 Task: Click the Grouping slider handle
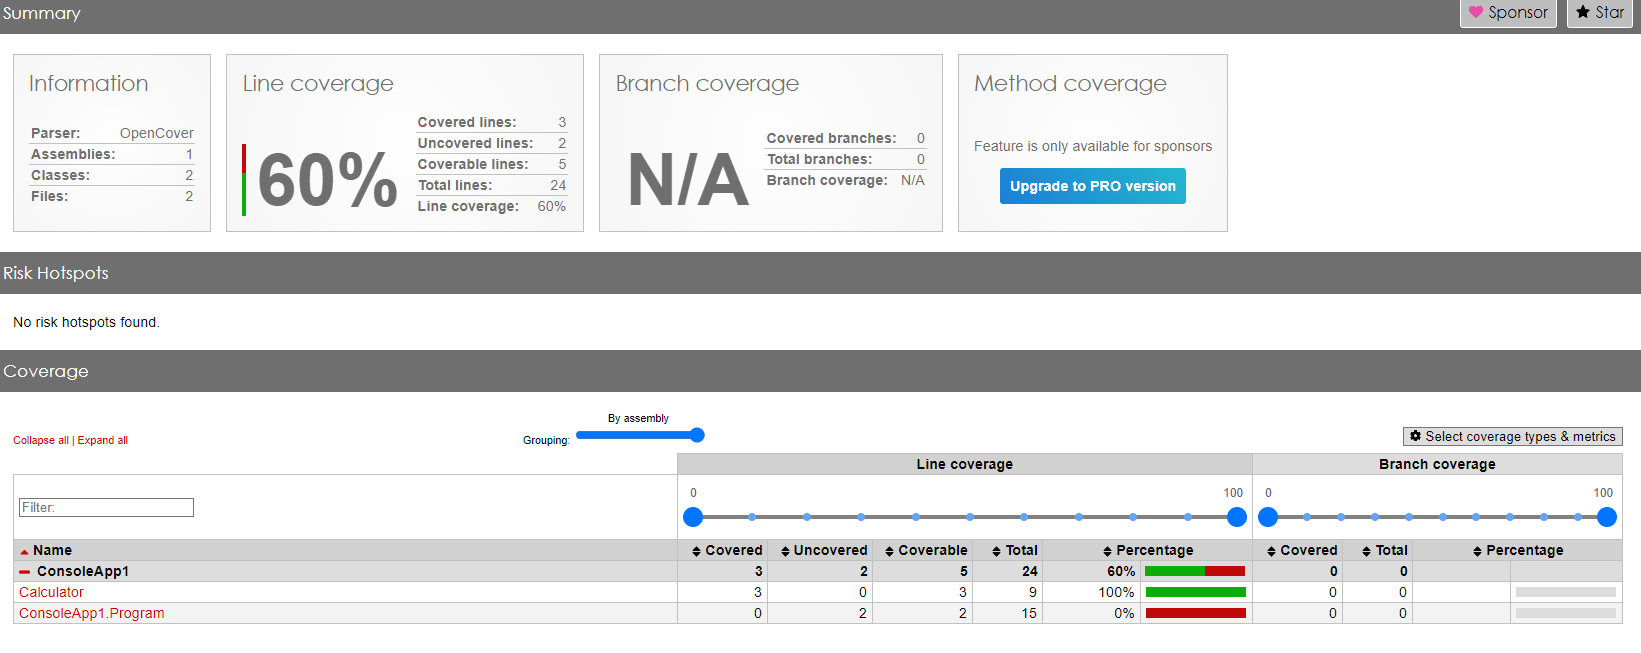pos(697,435)
